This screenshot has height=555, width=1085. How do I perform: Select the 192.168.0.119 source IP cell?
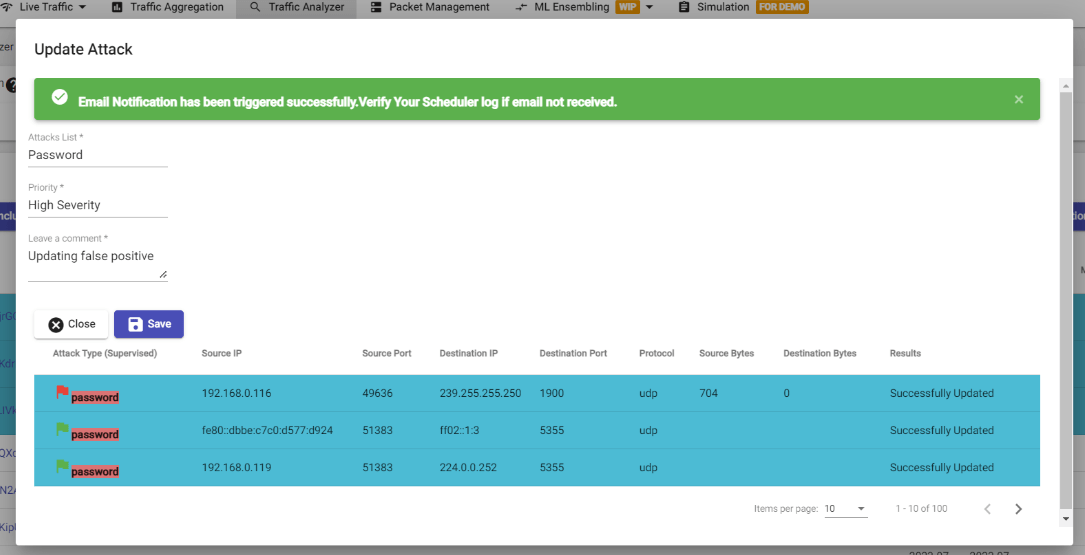pos(237,468)
